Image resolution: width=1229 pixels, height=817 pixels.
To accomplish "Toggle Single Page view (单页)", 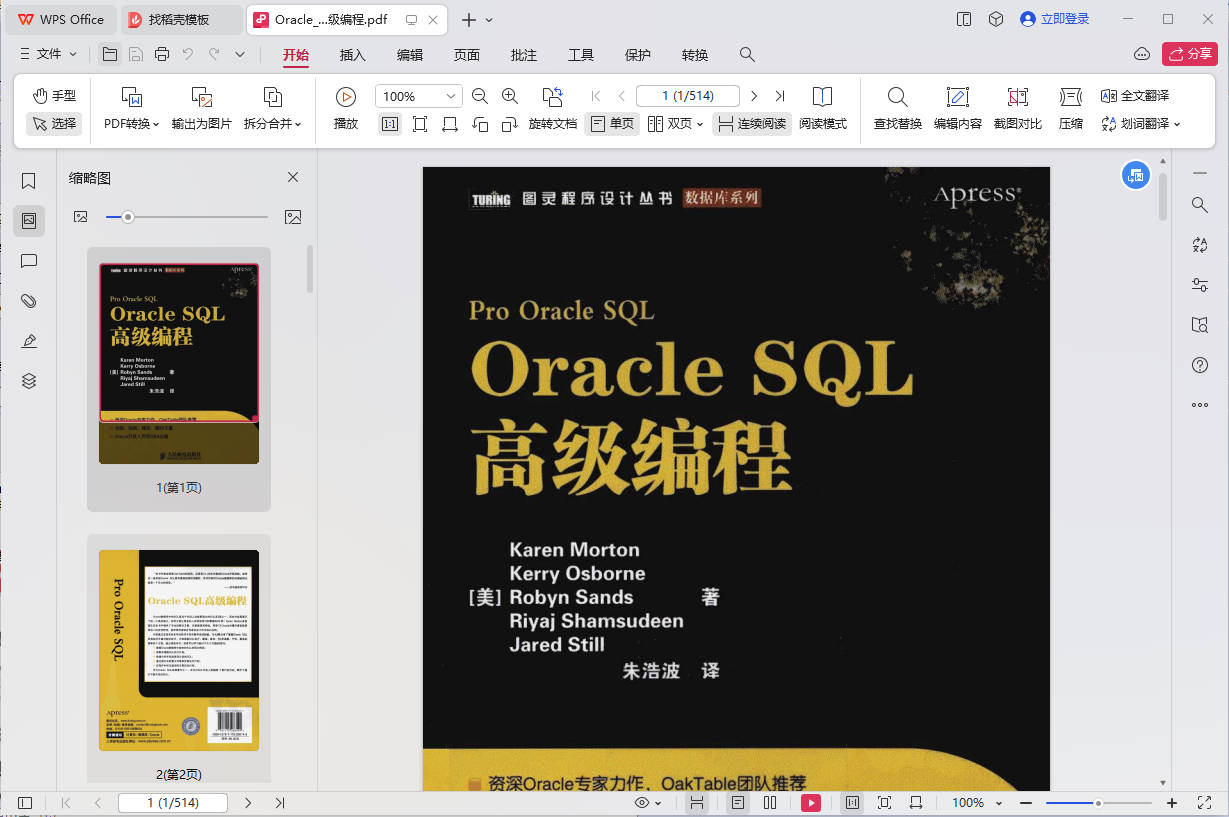I will pyautogui.click(x=612, y=124).
